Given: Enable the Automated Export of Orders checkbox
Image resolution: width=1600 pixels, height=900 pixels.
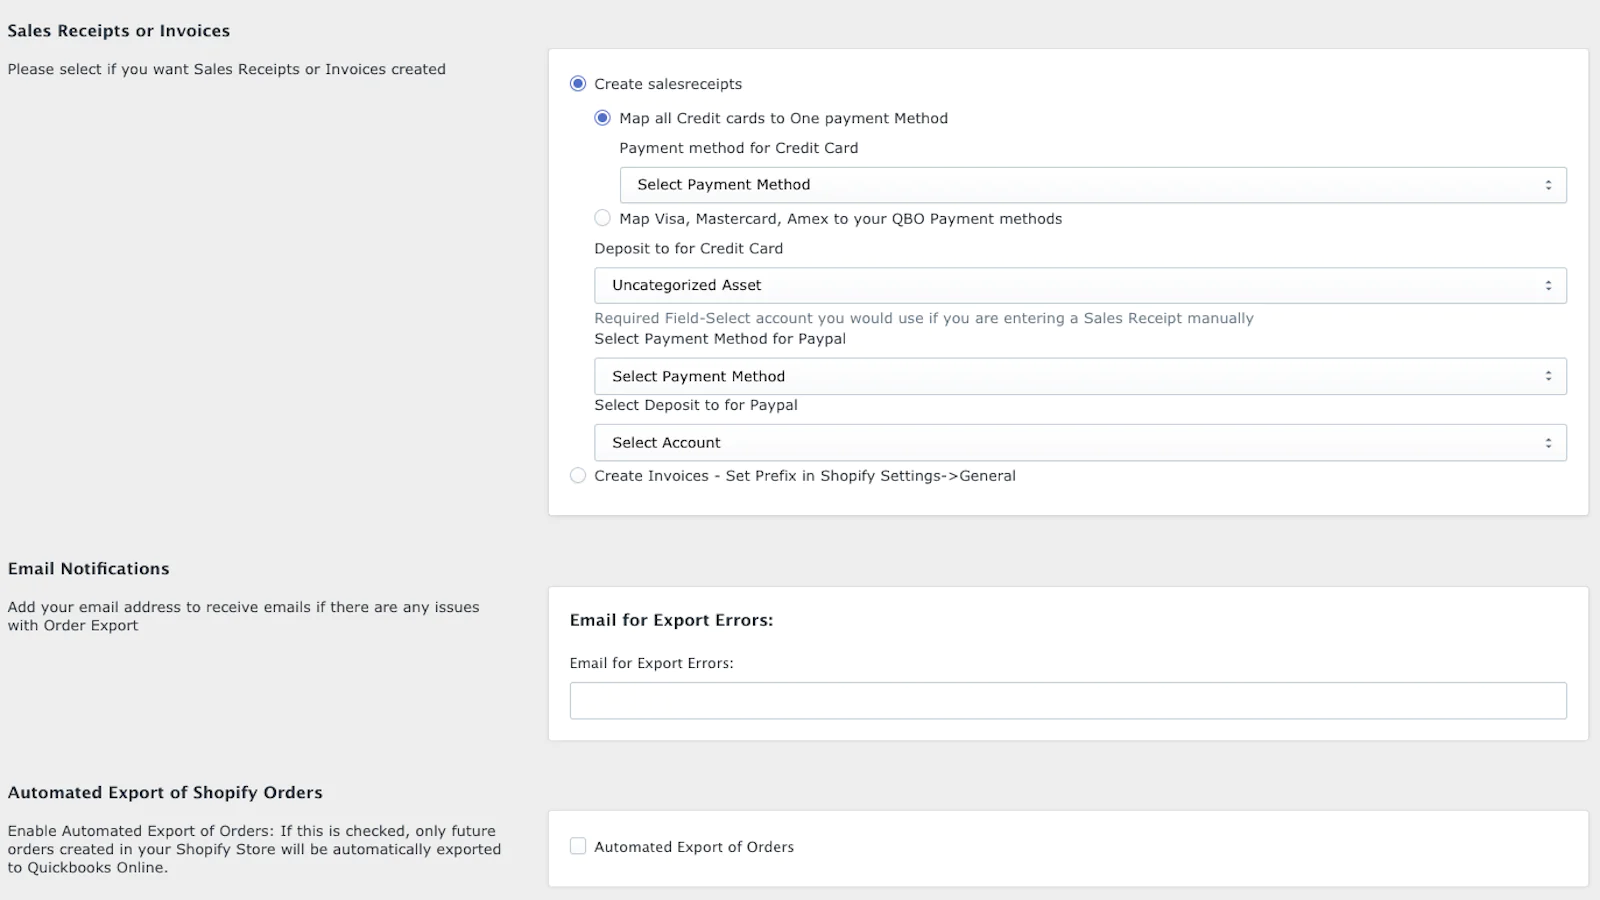Looking at the screenshot, I should click(x=578, y=847).
